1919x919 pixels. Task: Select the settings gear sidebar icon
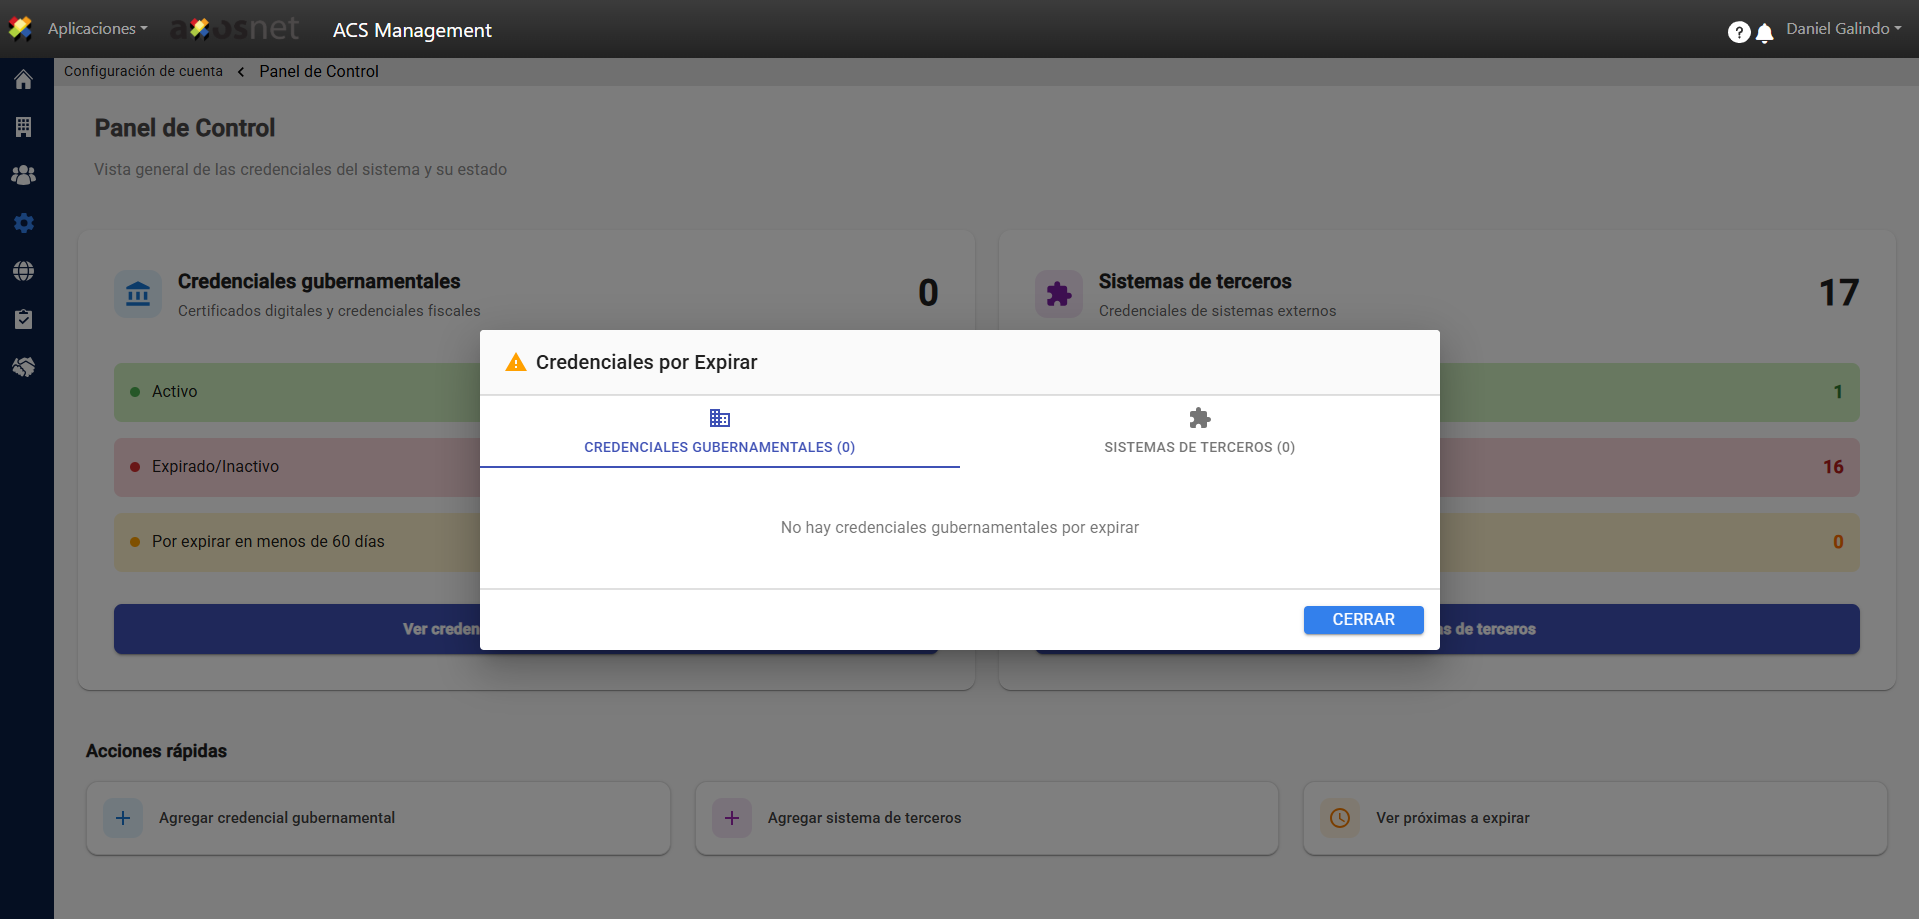23,223
